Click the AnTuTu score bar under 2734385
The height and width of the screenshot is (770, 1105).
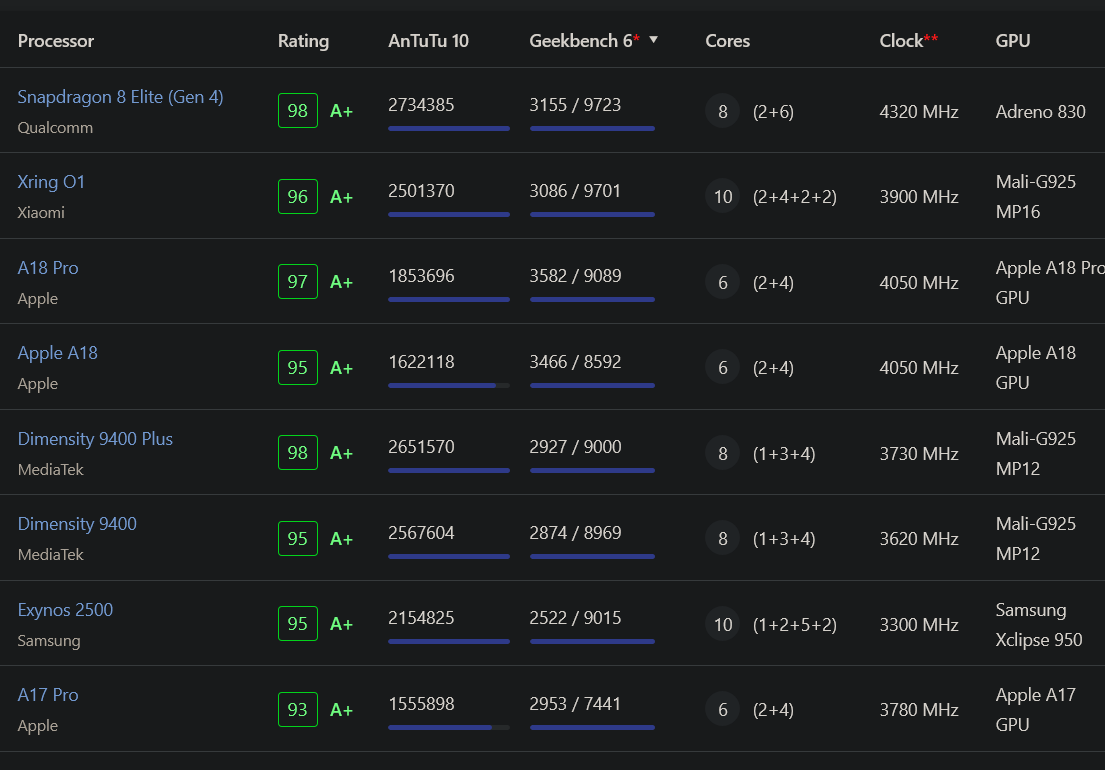pyautogui.click(x=449, y=128)
